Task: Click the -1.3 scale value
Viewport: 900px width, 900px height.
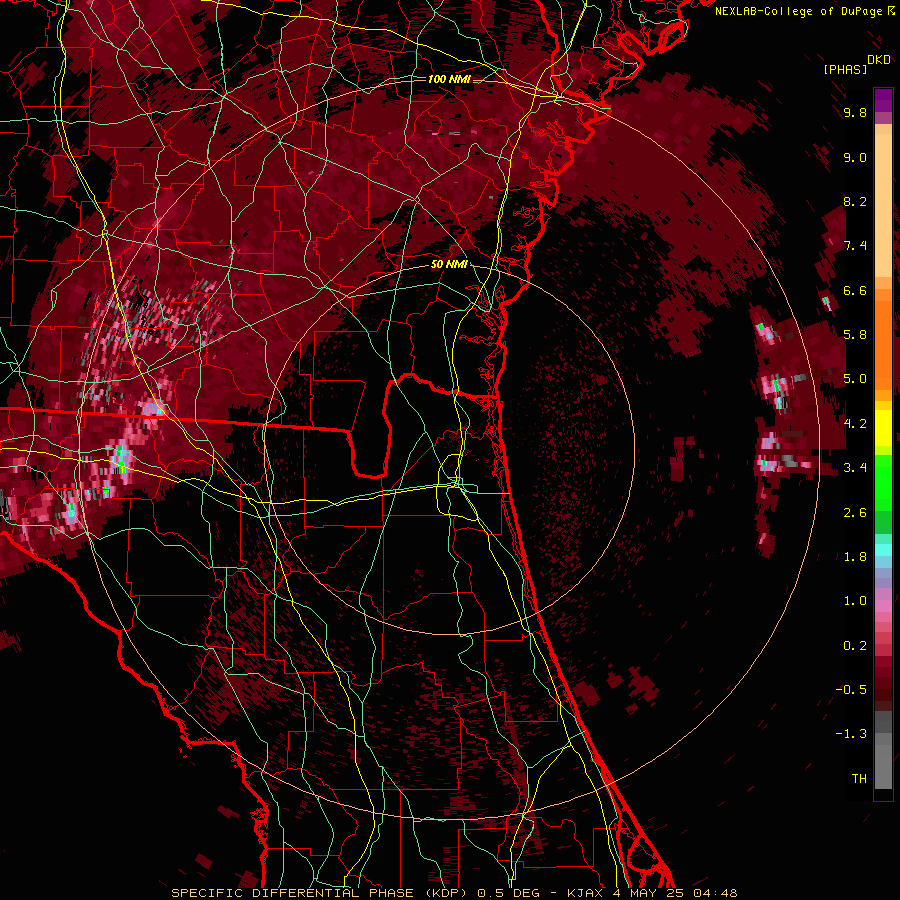Action: pyautogui.click(x=851, y=734)
